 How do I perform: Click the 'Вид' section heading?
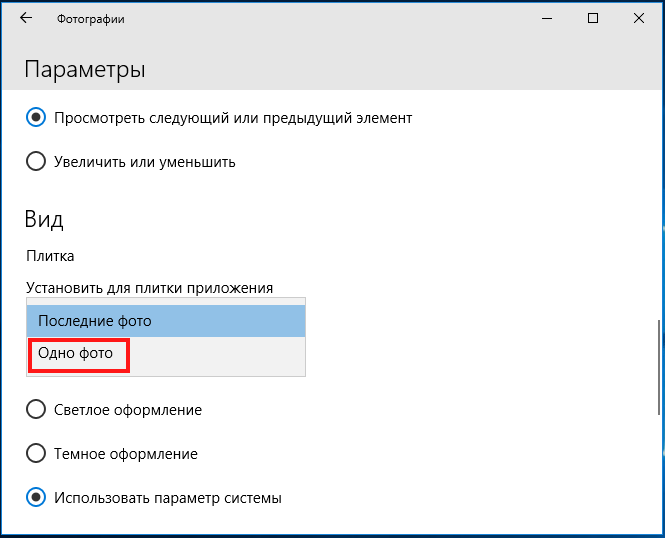44,219
